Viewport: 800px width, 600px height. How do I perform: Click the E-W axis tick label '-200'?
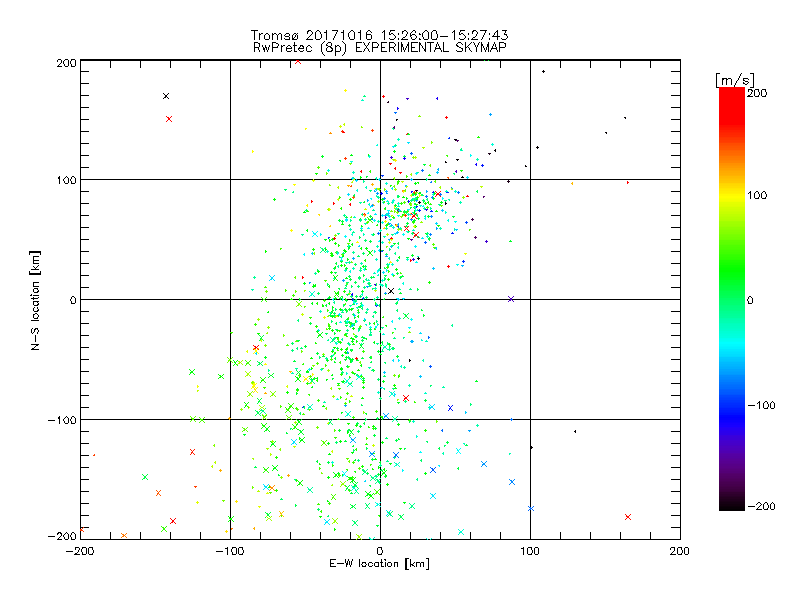[x=80, y=551]
